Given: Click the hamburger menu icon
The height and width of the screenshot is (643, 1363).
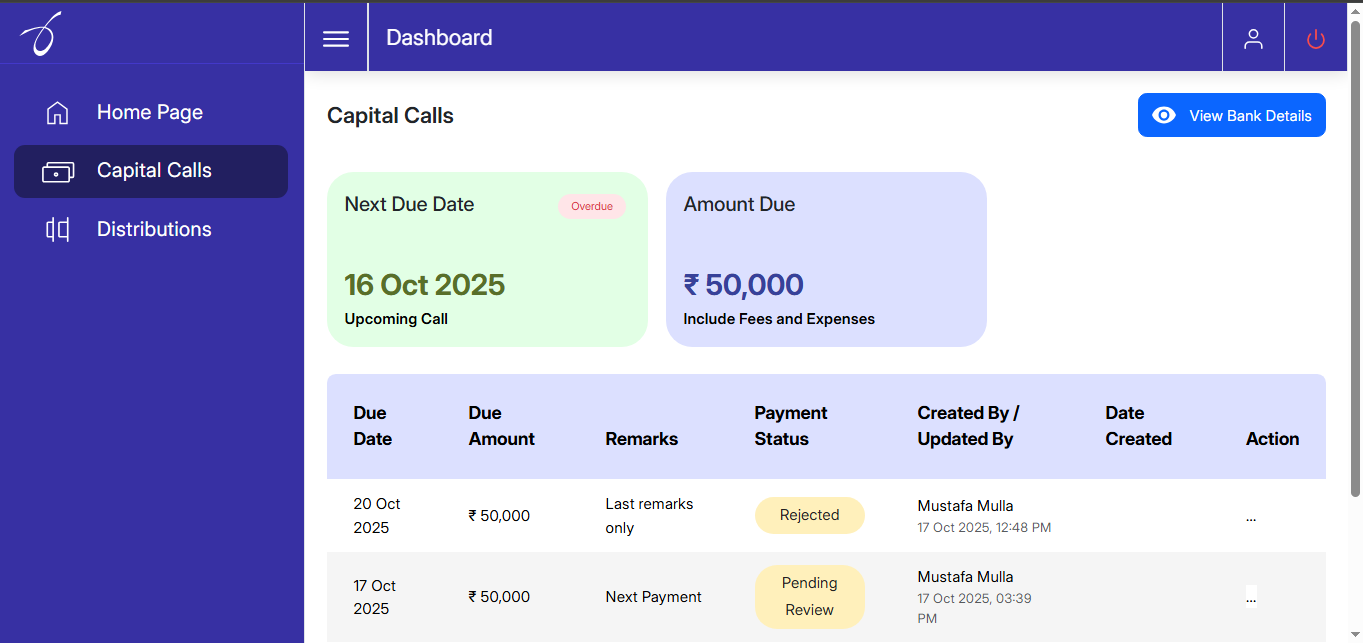Looking at the screenshot, I should (336, 38).
